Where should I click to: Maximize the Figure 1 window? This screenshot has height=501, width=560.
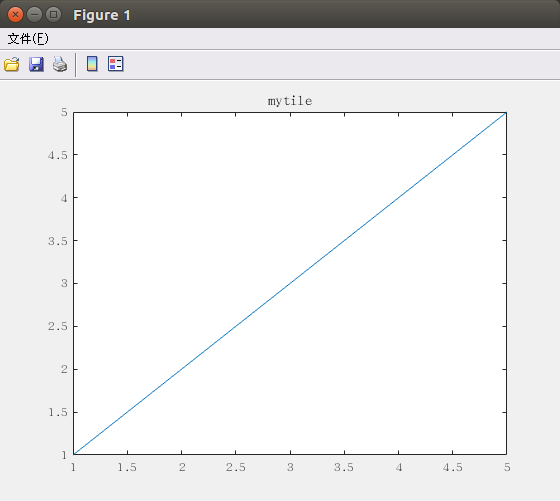click(x=54, y=15)
